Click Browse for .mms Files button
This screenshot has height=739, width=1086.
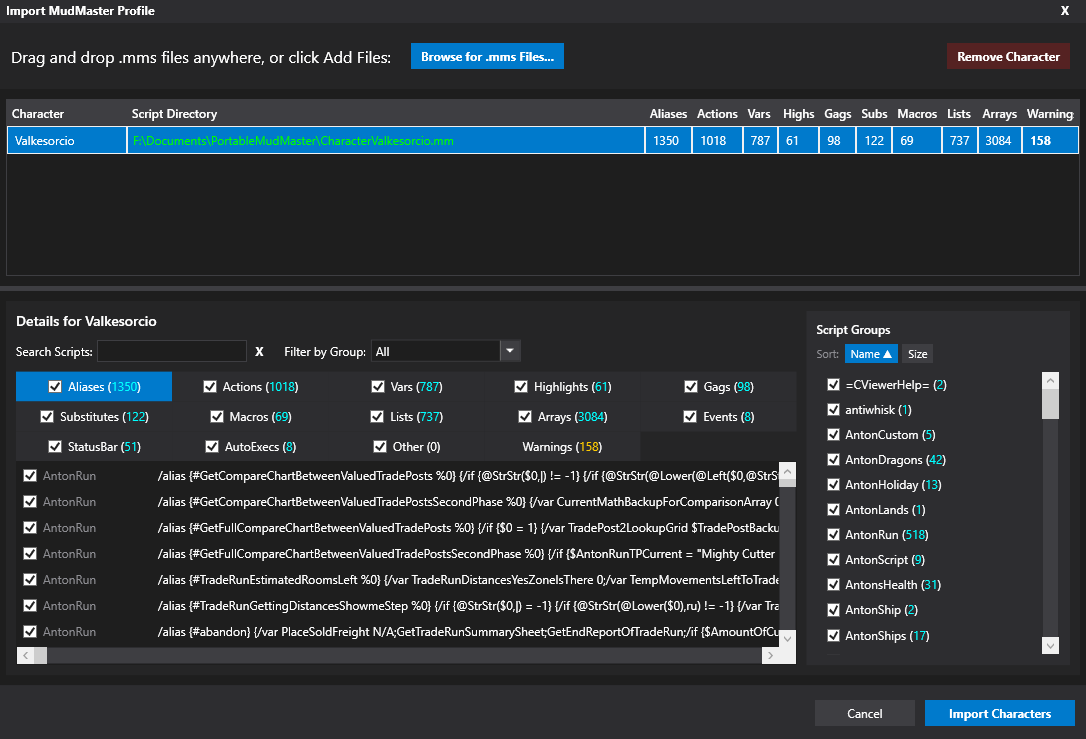(487, 56)
